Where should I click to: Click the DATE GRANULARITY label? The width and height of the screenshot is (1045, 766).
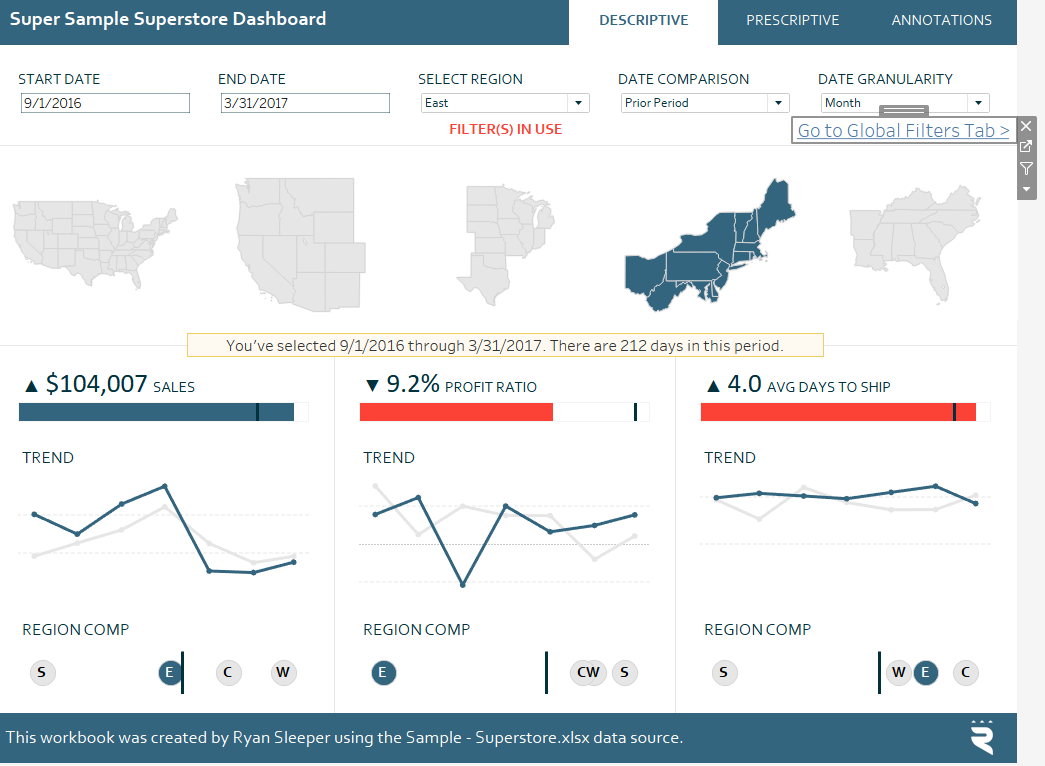[x=886, y=79]
